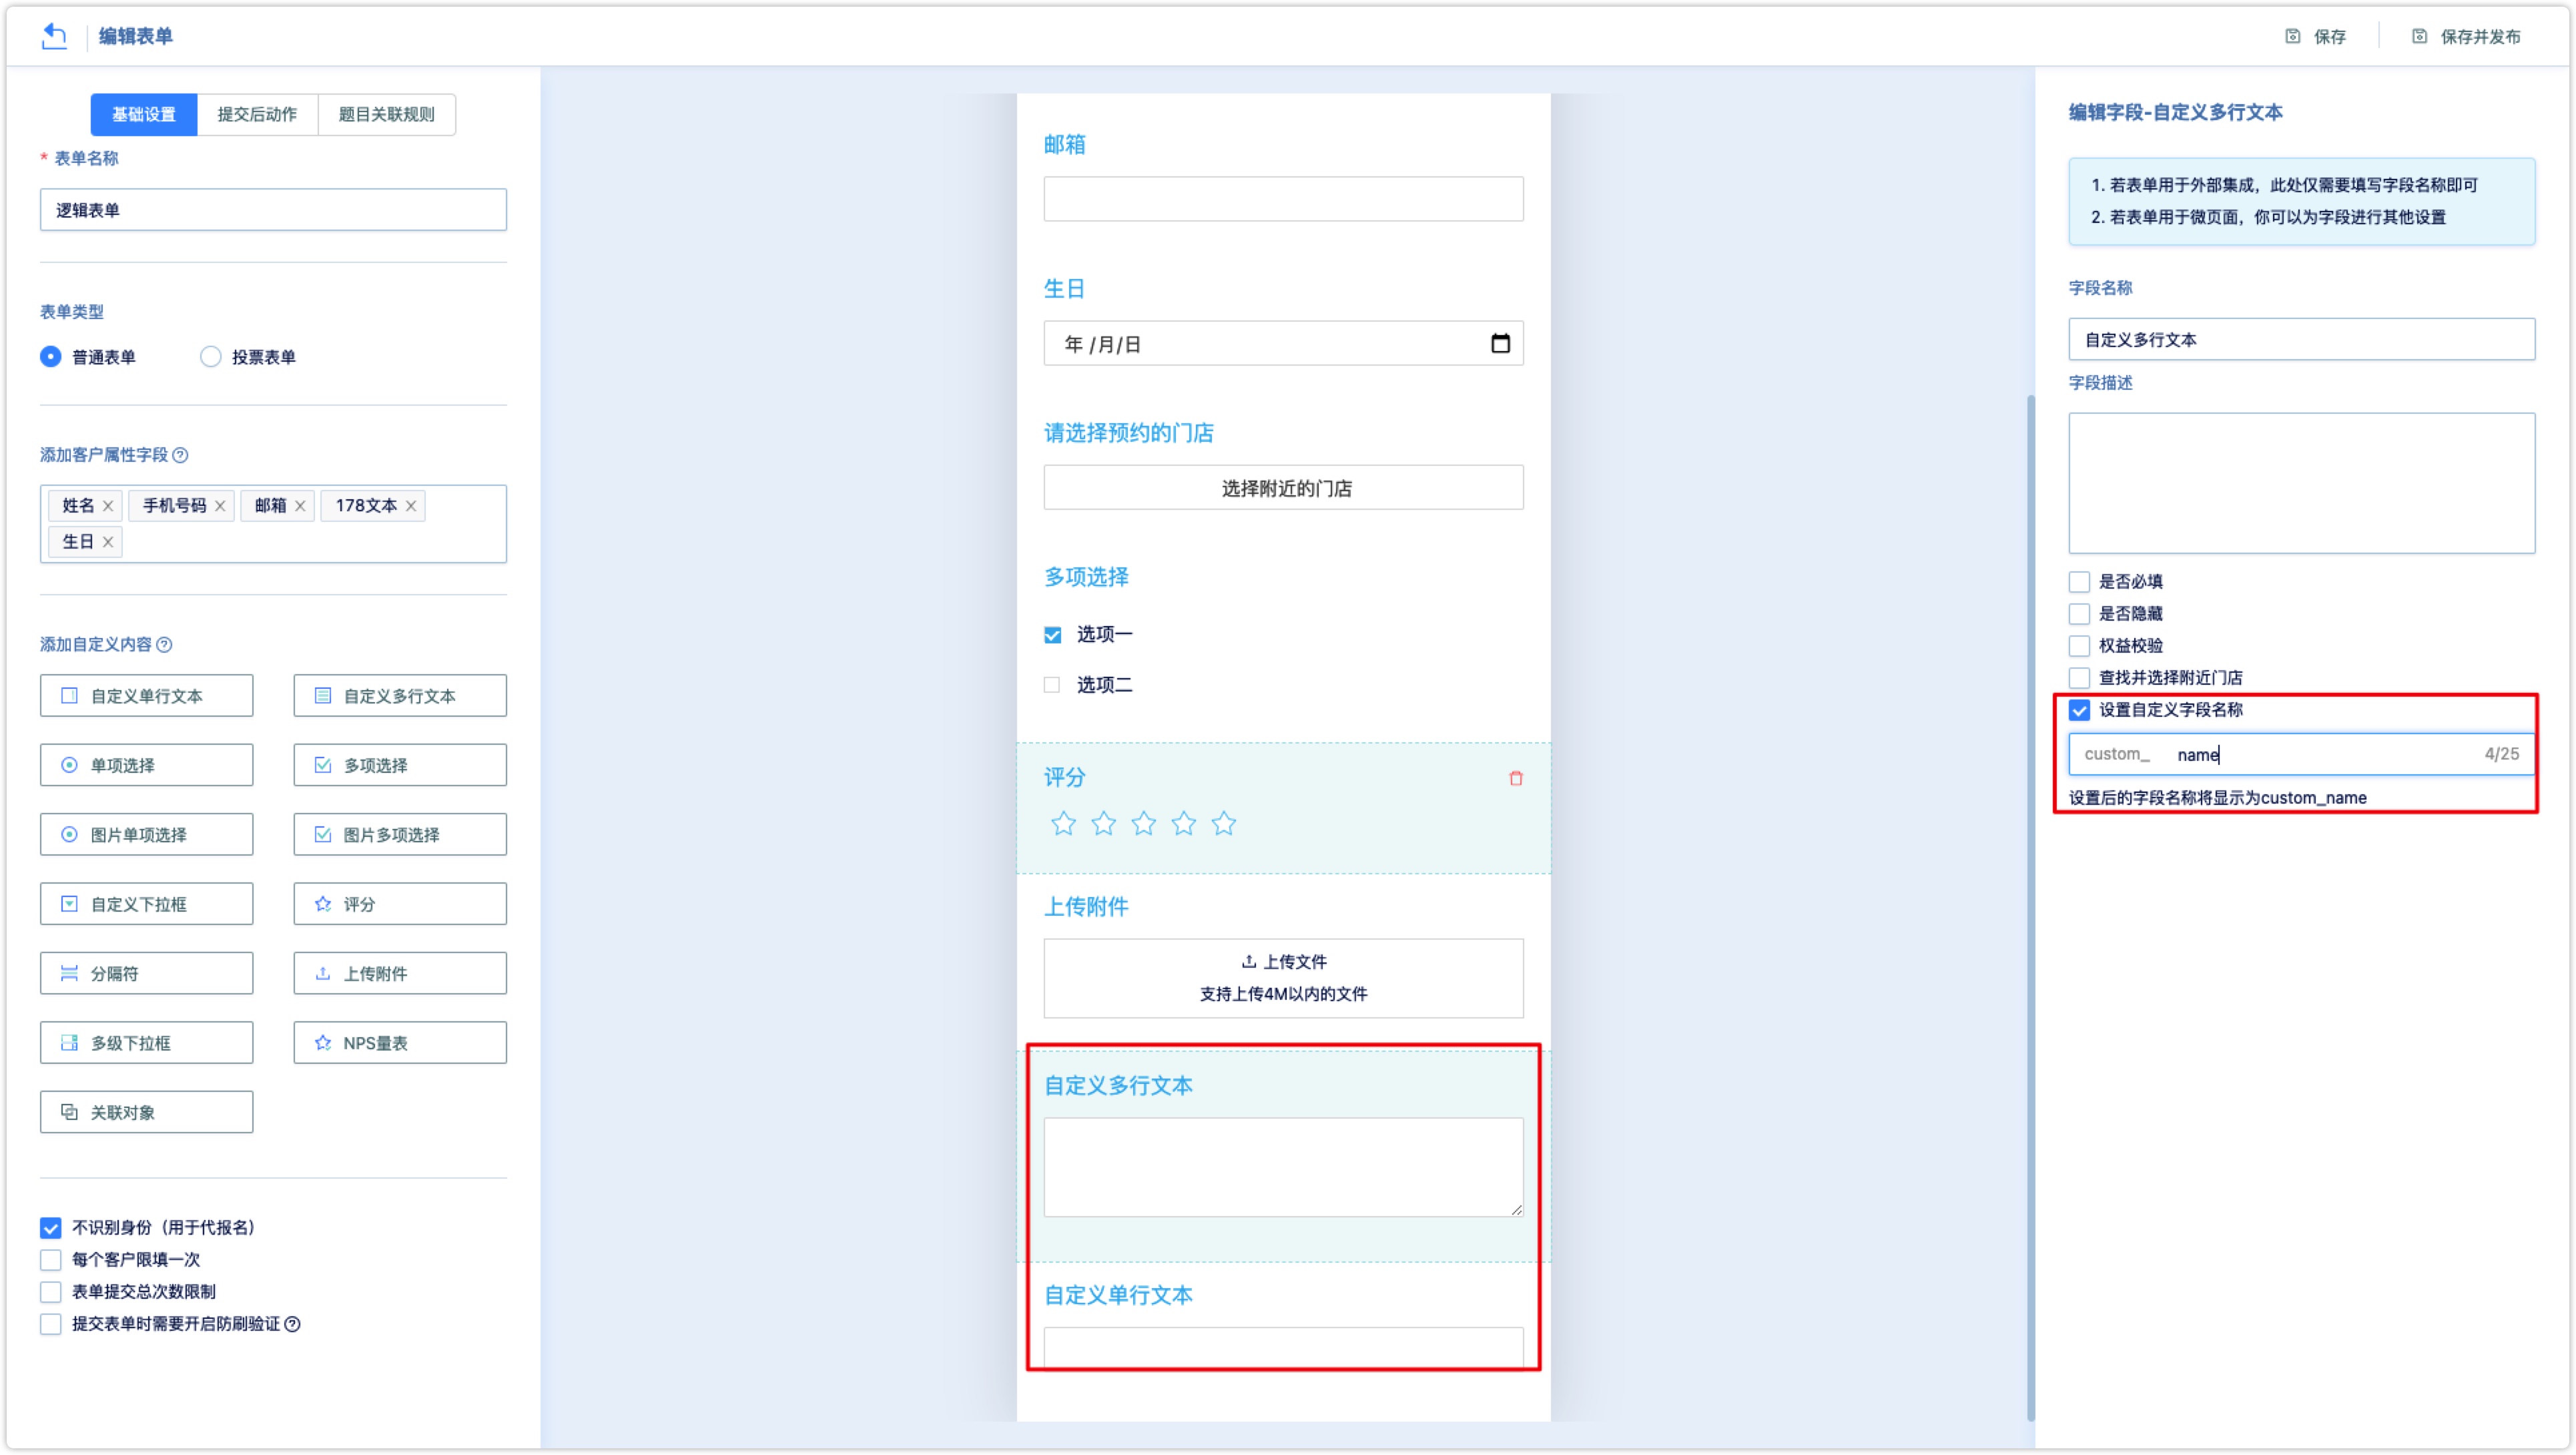Uncheck 选项一 in 多项选择 preview
This screenshot has height=1455, width=2576.
(1053, 635)
